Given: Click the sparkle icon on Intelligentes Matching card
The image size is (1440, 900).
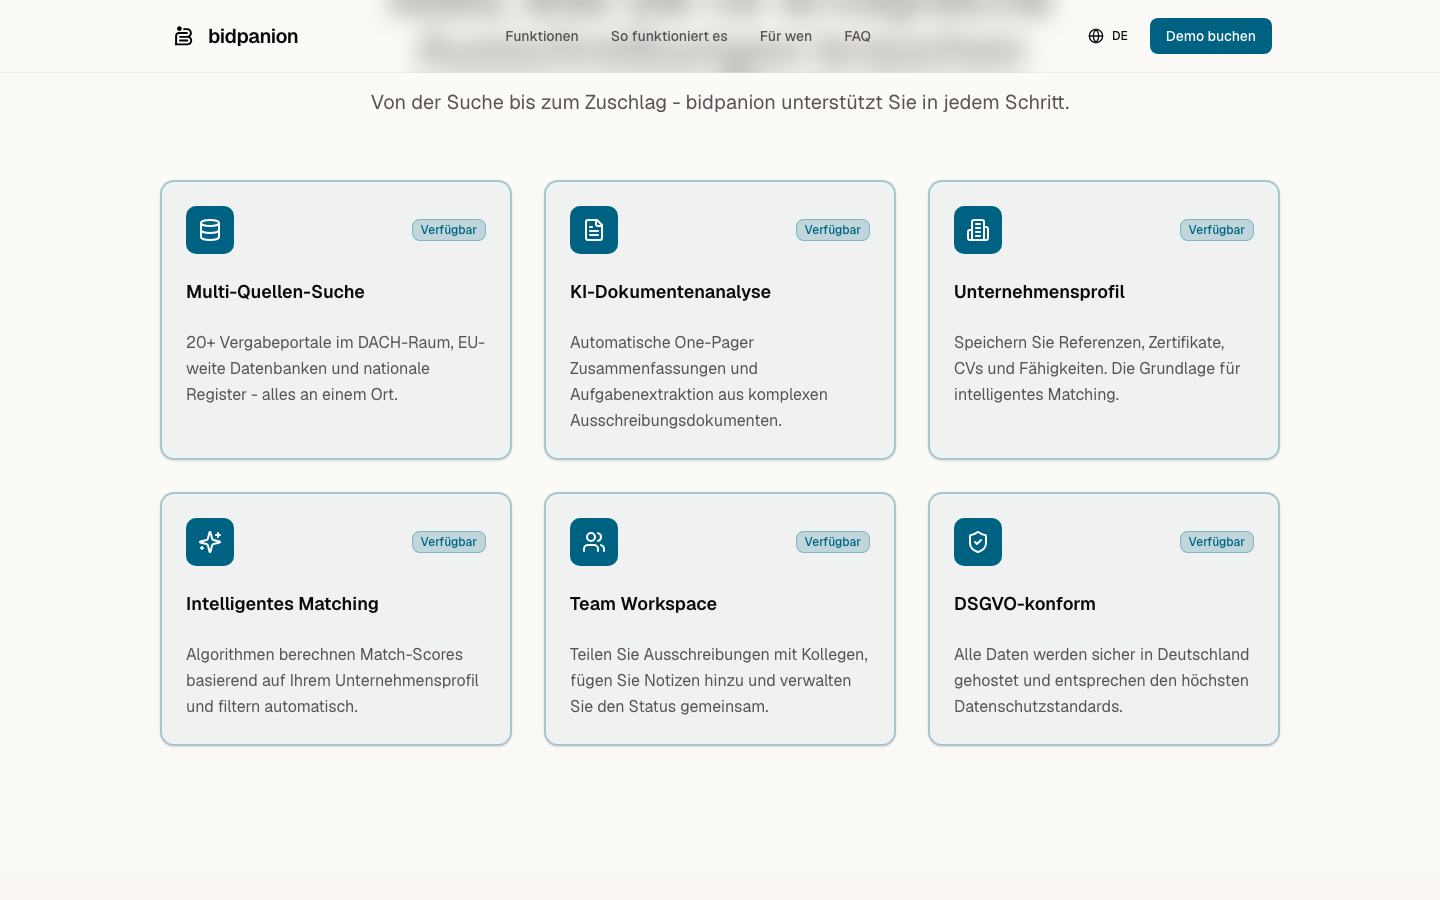Looking at the screenshot, I should (x=210, y=542).
